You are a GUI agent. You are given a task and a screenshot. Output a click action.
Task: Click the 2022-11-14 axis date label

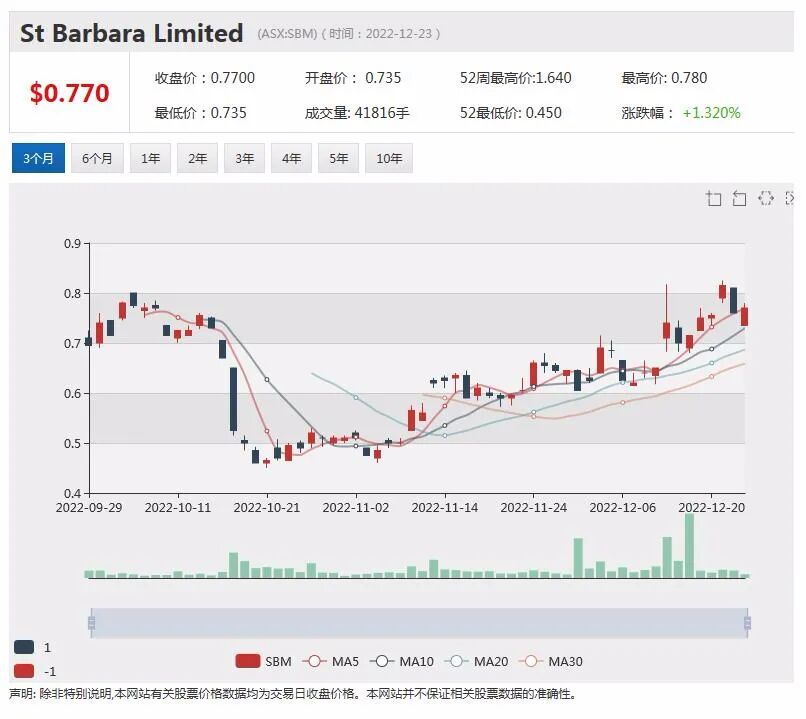pos(445,507)
